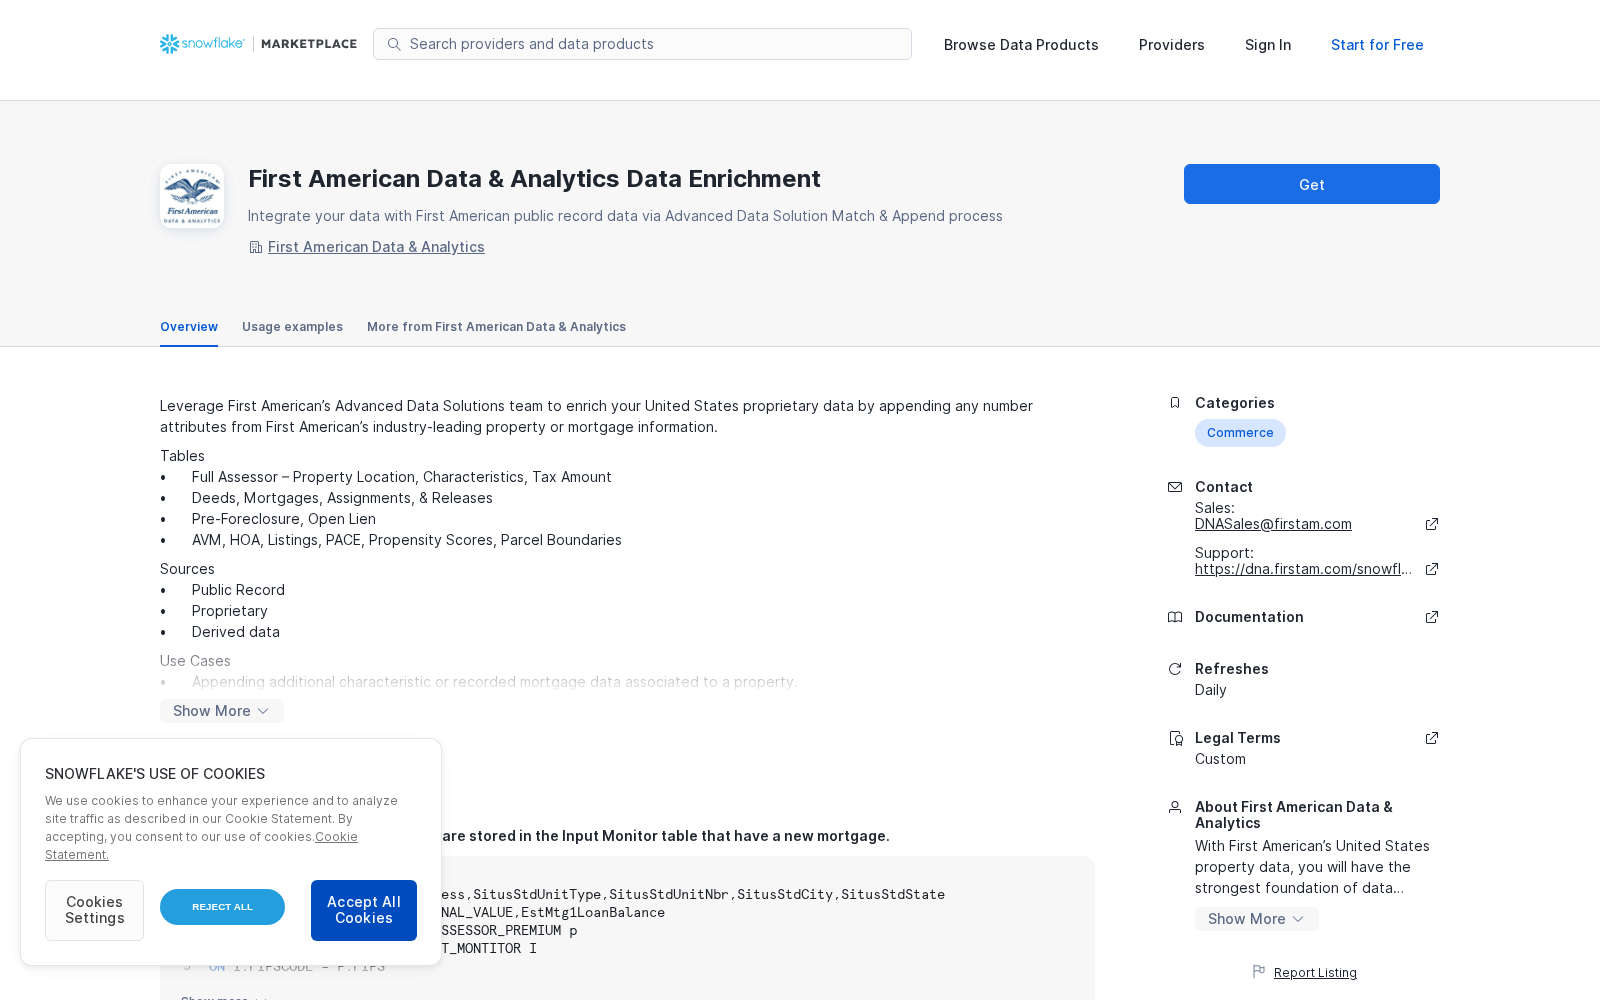
Task: Open Cookies Settings
Action: pyautogui.click(x=94, y=910)
